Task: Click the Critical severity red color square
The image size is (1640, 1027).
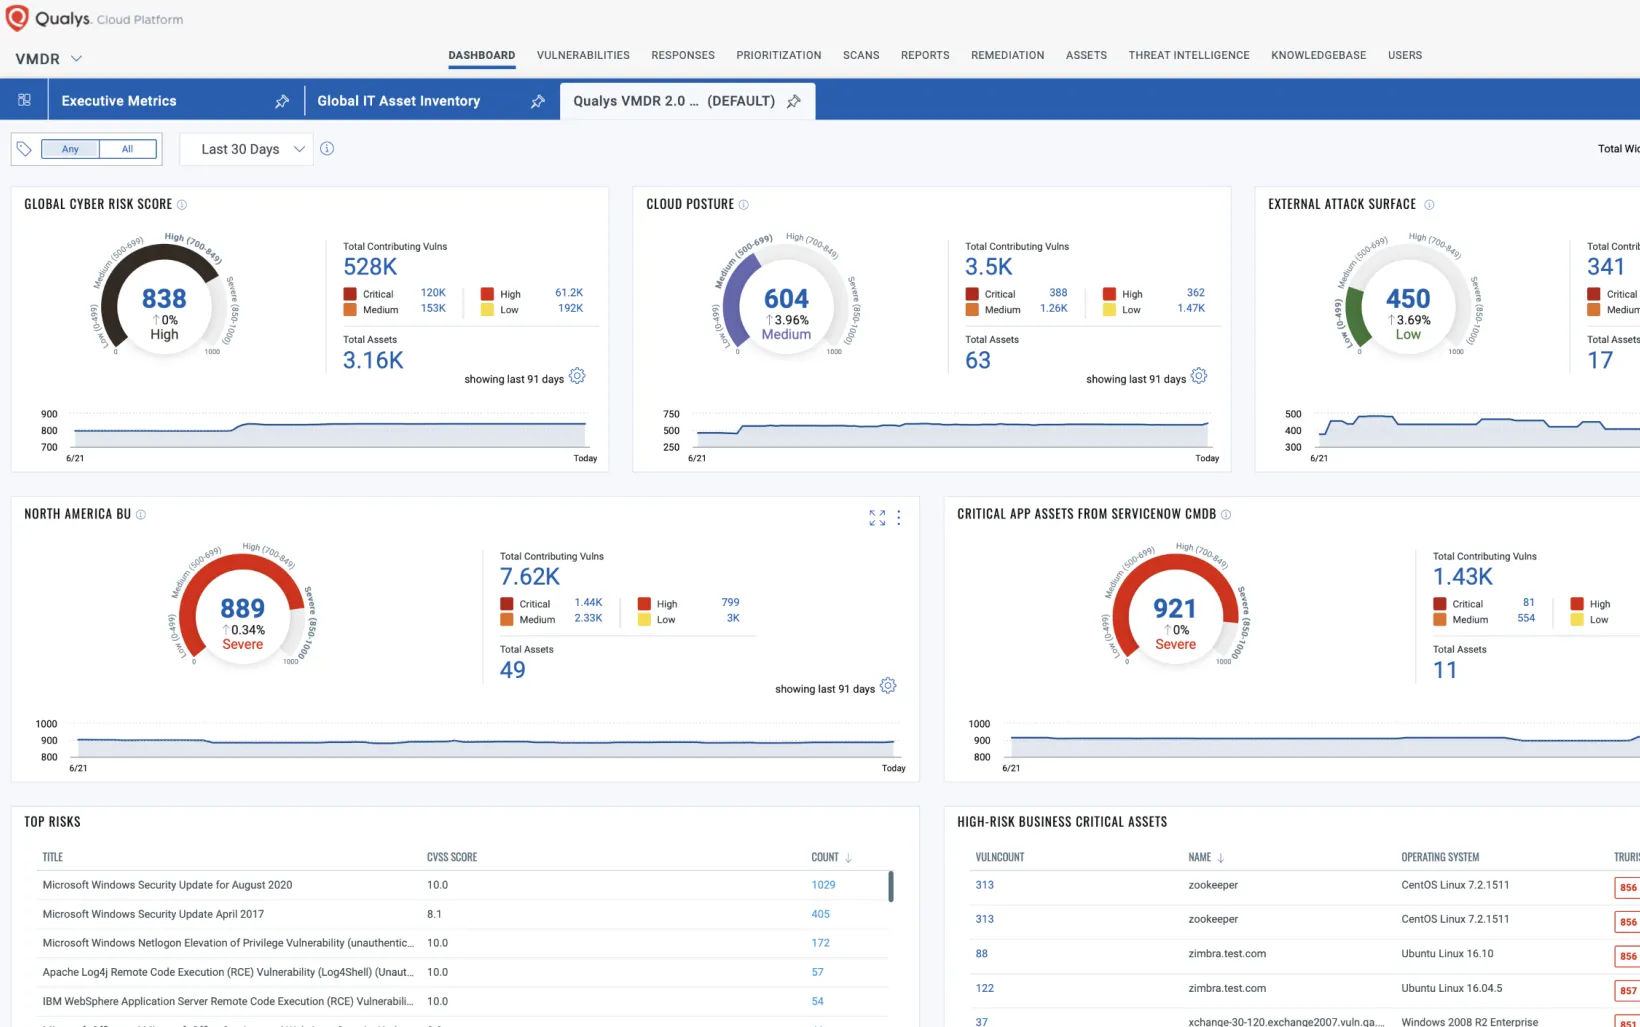Action: pos(352,293)
